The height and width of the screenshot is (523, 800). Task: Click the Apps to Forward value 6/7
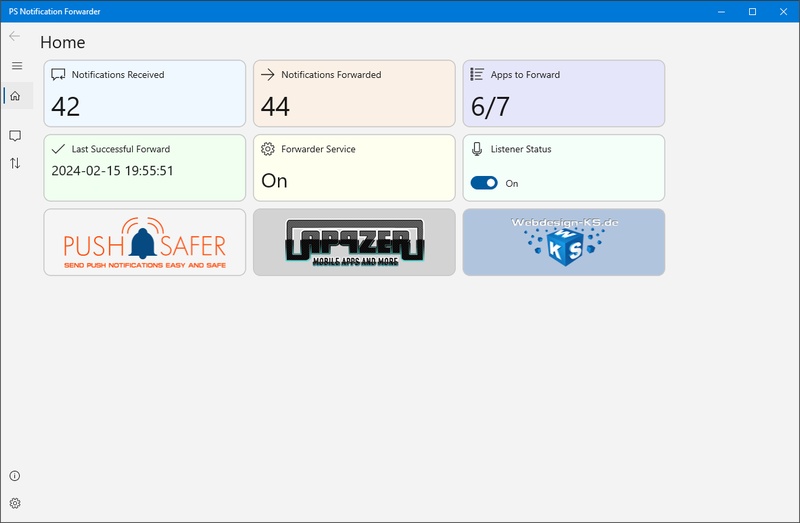point(490,107)
